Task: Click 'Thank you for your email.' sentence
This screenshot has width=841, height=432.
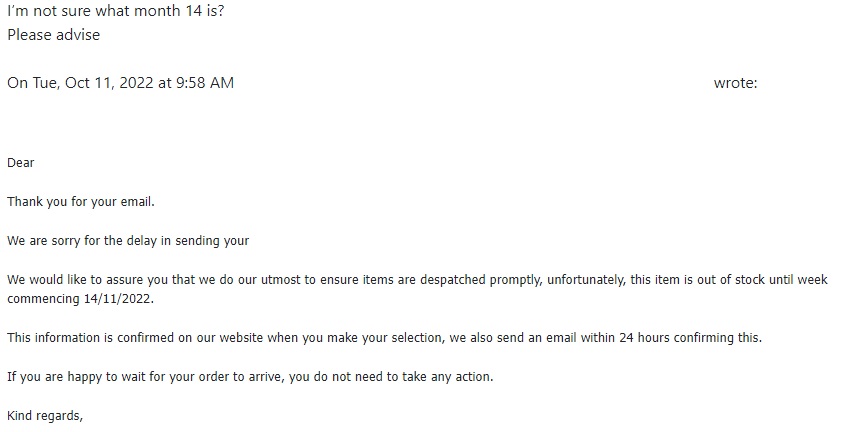Action: (x=81, y=202)
